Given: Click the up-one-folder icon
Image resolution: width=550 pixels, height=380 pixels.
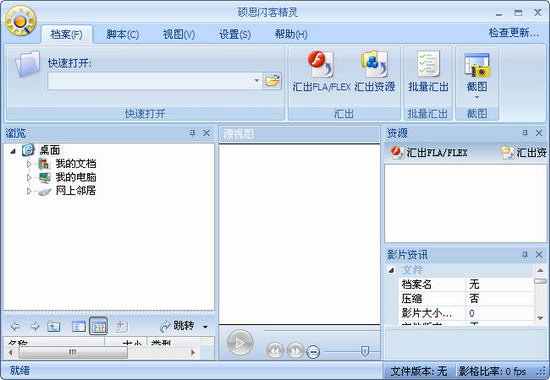Looking at the screenshot, I should pyautogui.click(x=54, y=327).
